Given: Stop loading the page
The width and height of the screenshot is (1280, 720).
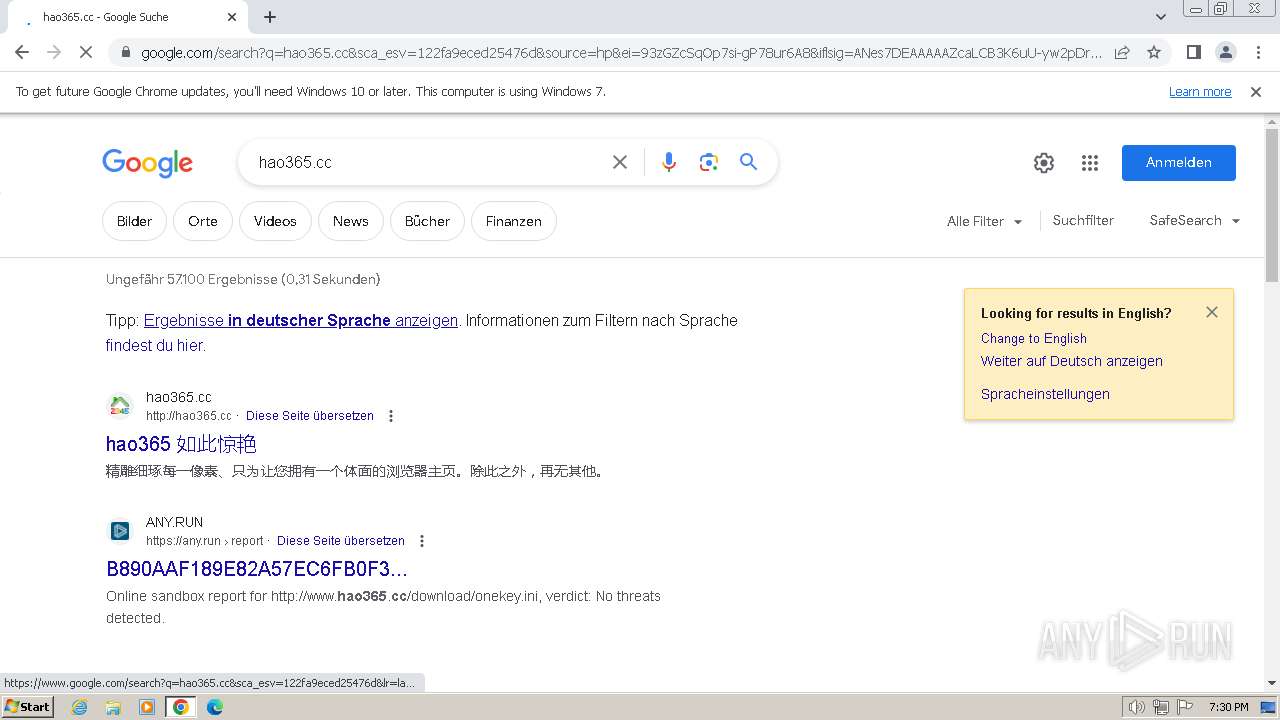Looking at the screenshot, I should [86, 52].
